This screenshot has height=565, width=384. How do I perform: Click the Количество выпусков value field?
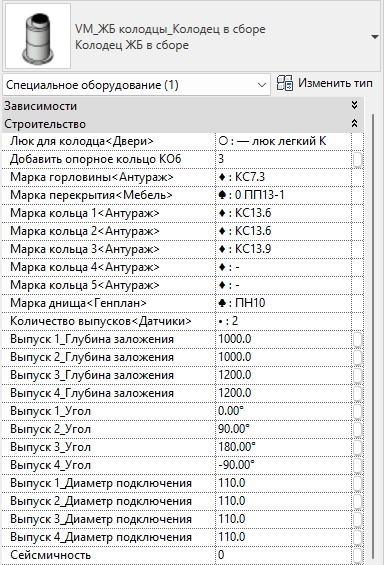(283, 321)
